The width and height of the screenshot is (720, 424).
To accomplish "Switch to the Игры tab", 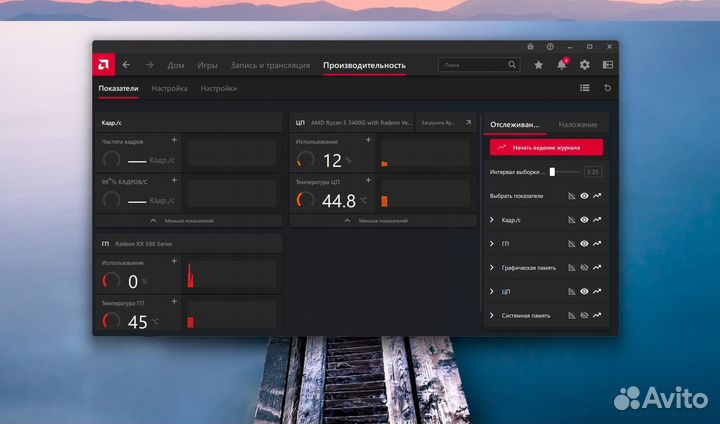I will coord(207,65).
